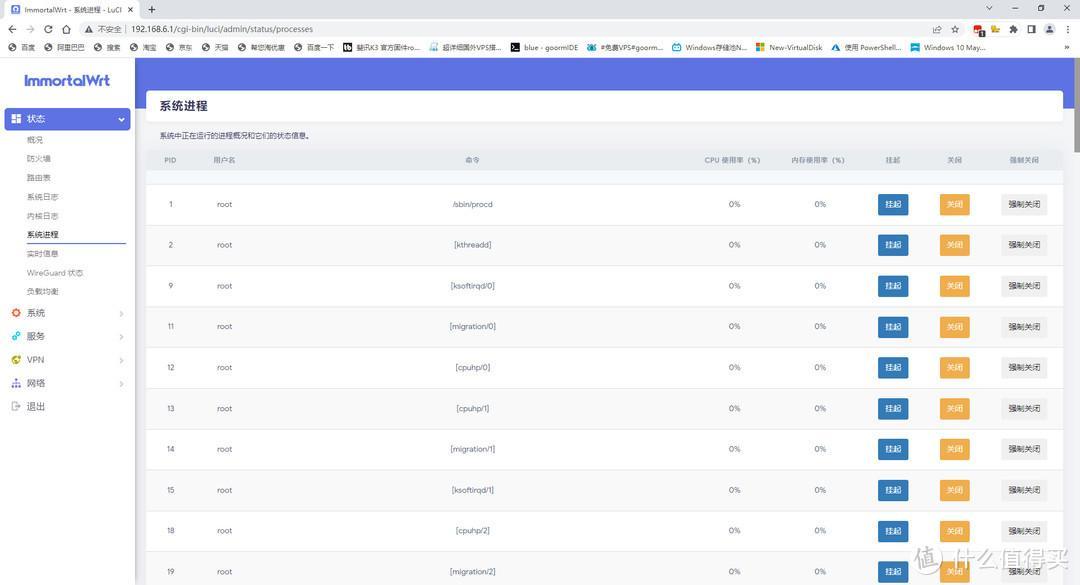Collapse the 状态 sidebar menu
This screenshot has width=1080, height=585.
pyautogui.click(x=68, y=119)
